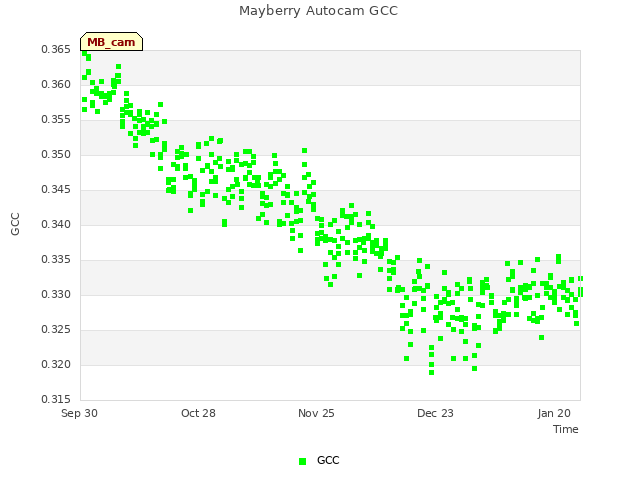Click the 0.315 y-axis value
The height and width of the screenshot is (480, 640).
click(x=56, y=399)
